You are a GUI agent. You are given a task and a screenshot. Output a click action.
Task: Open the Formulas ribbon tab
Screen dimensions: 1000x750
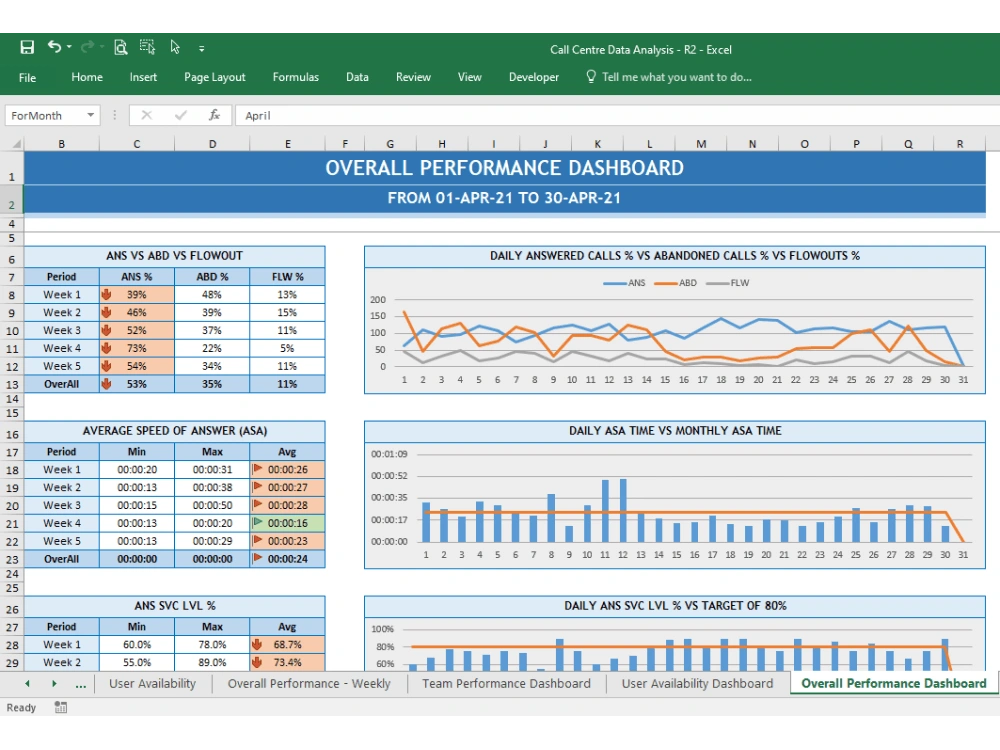295,77
